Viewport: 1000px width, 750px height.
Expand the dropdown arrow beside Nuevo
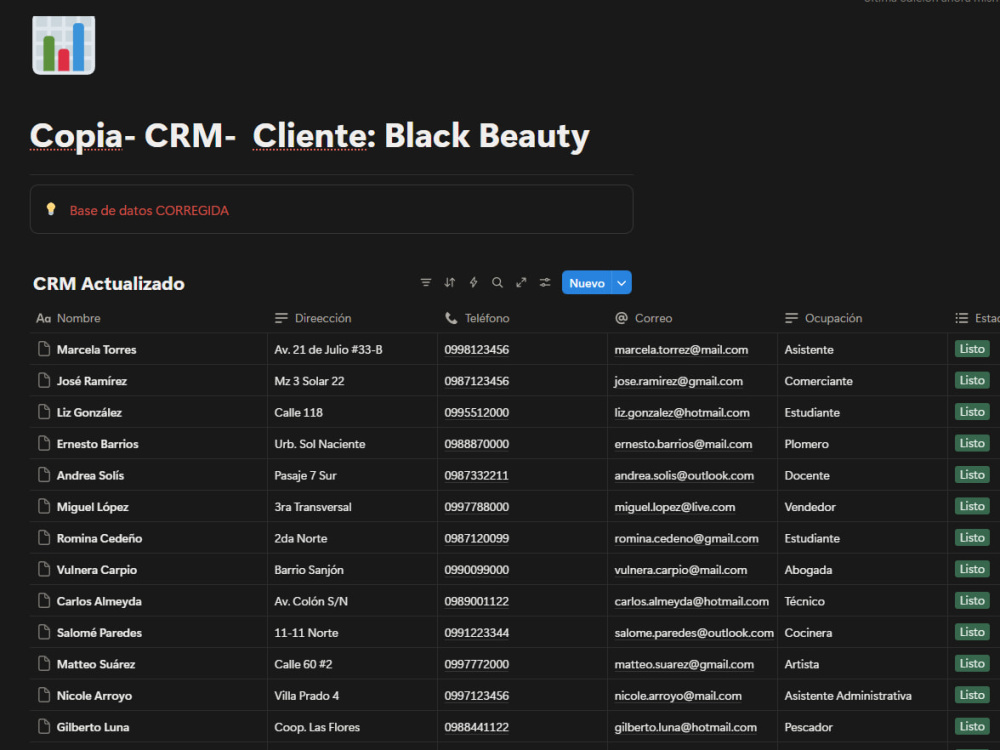(x=622, y=283)
